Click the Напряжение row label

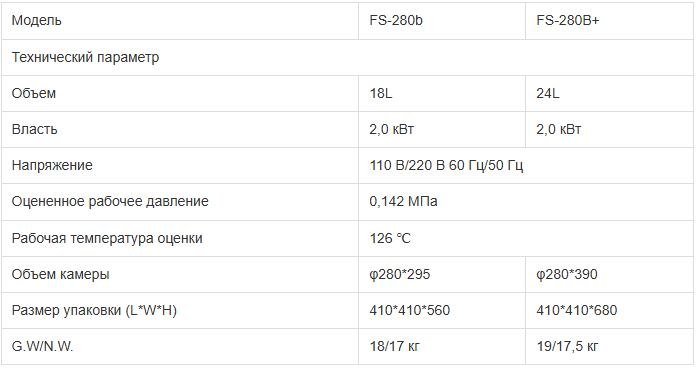click(x=52, y=166)
